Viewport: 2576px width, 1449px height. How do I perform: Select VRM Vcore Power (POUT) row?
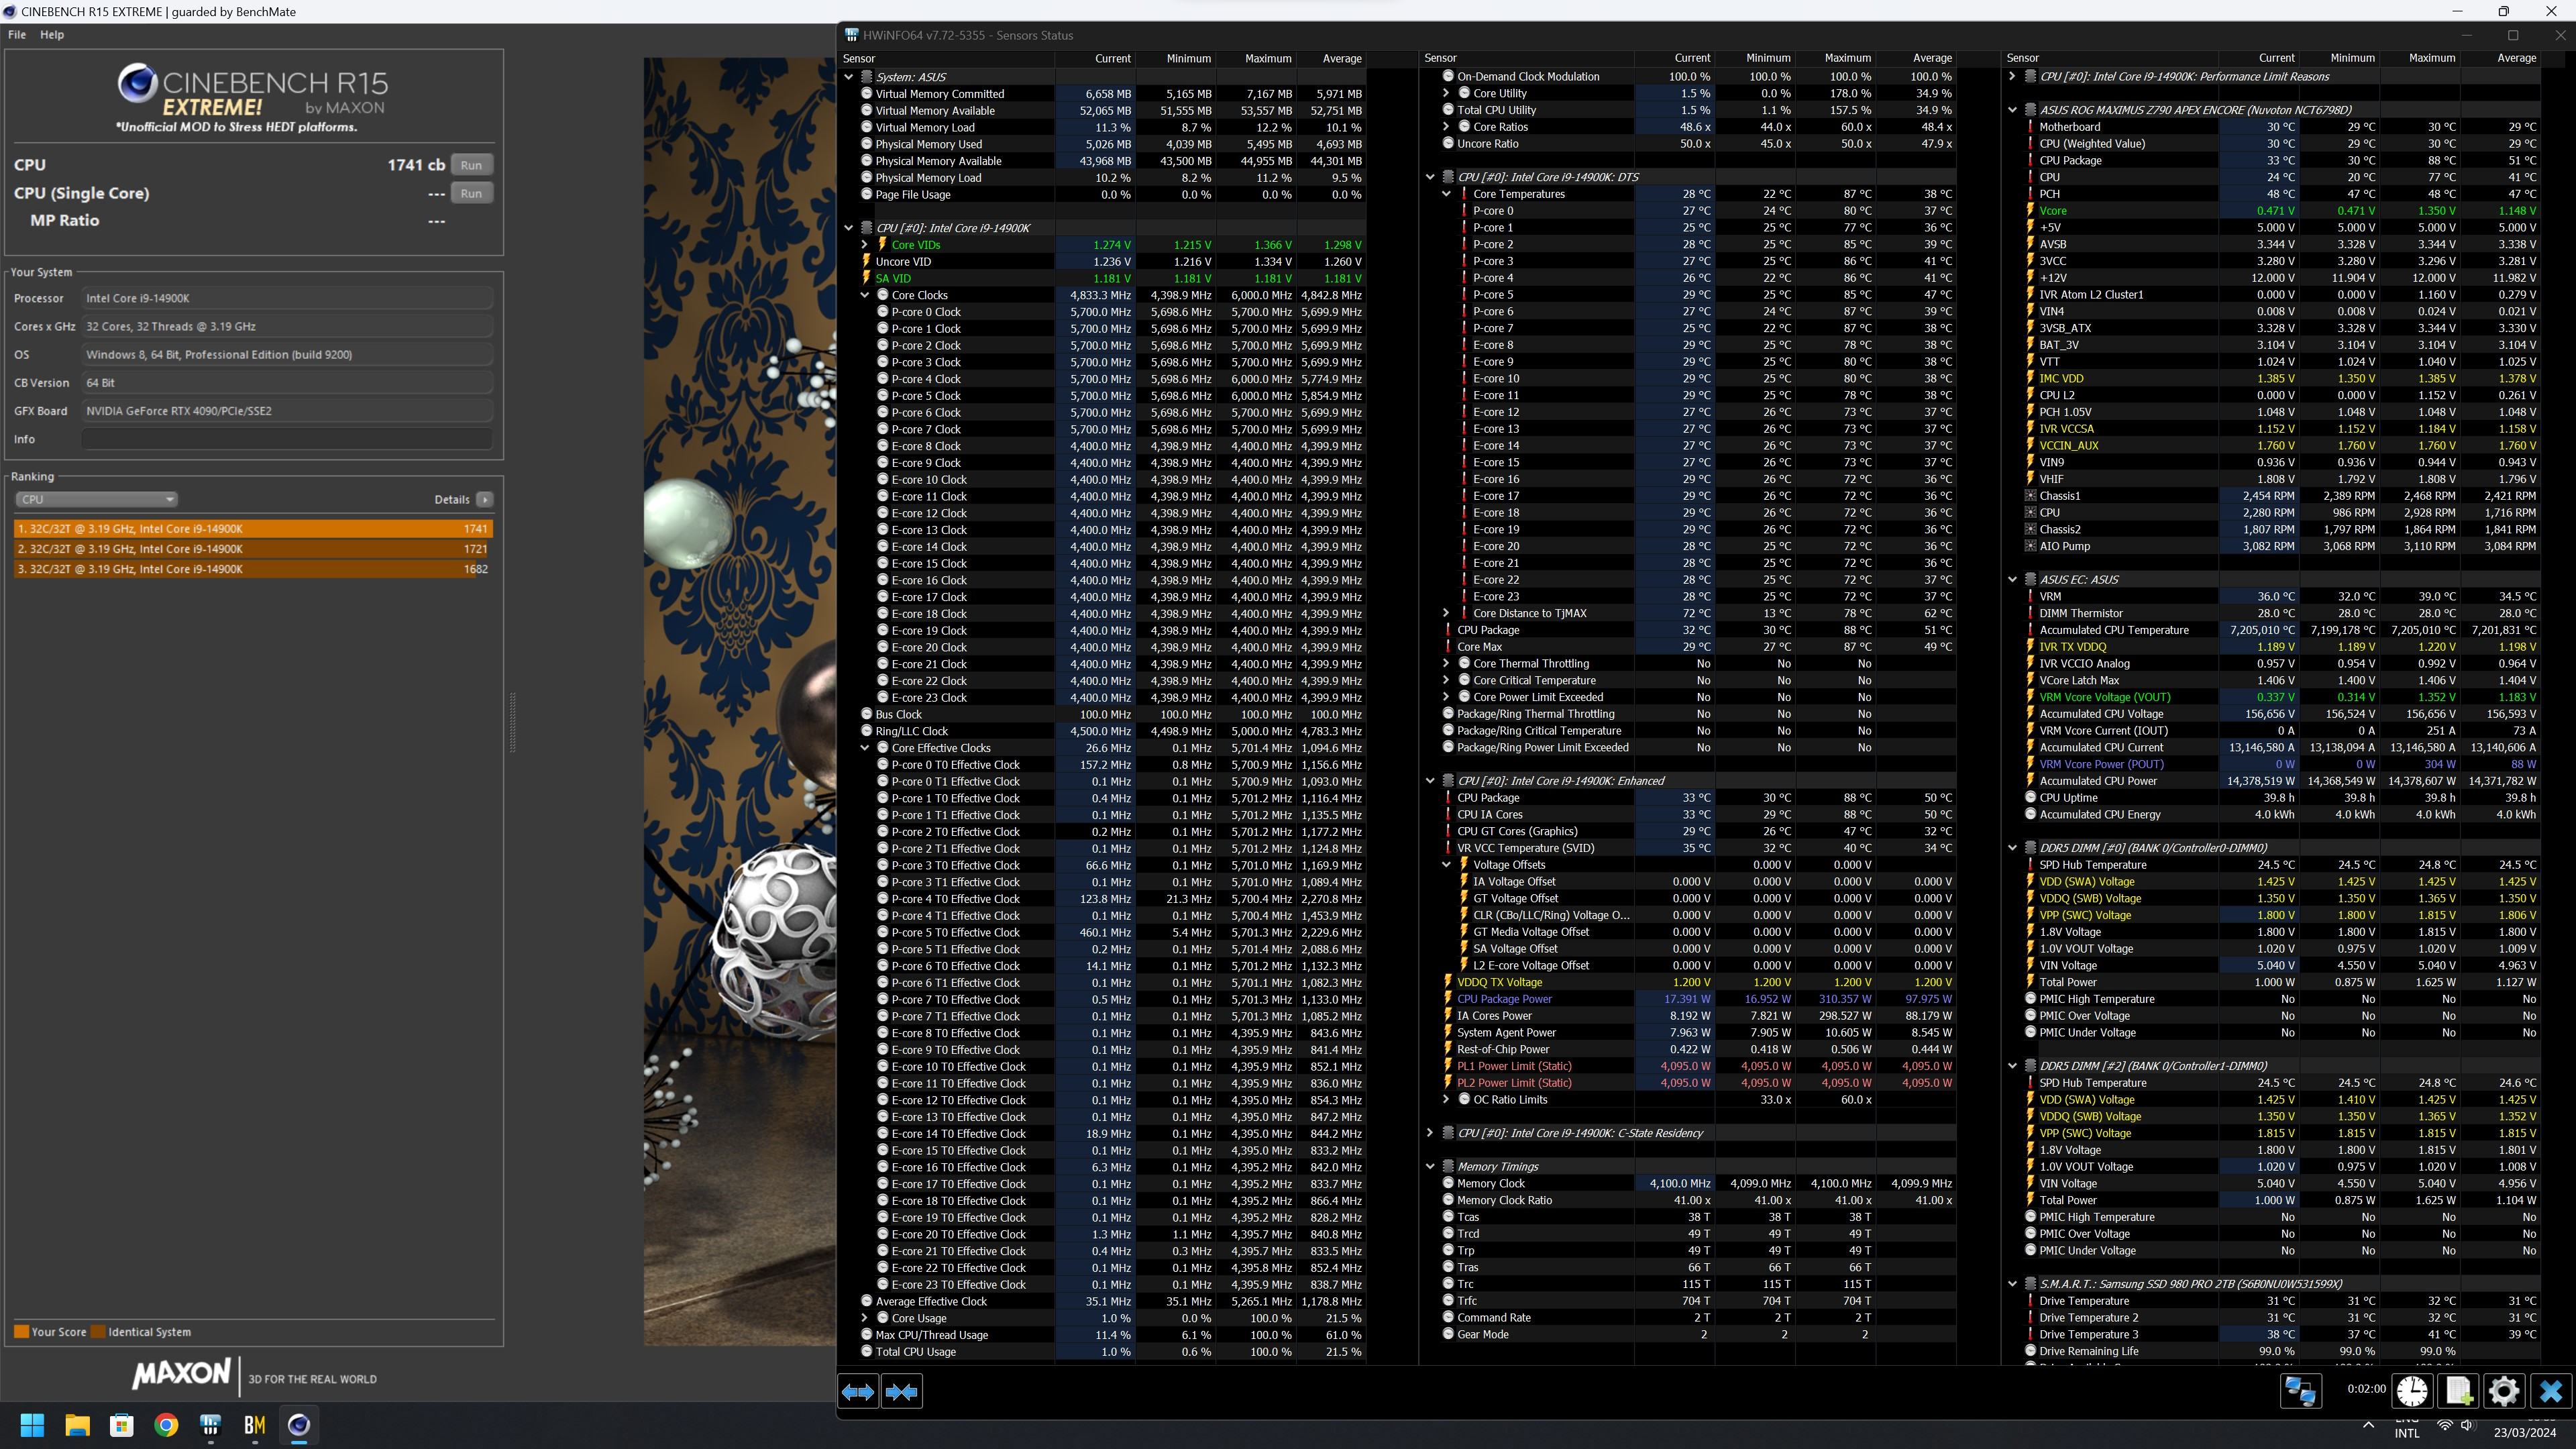[2273, 764]
